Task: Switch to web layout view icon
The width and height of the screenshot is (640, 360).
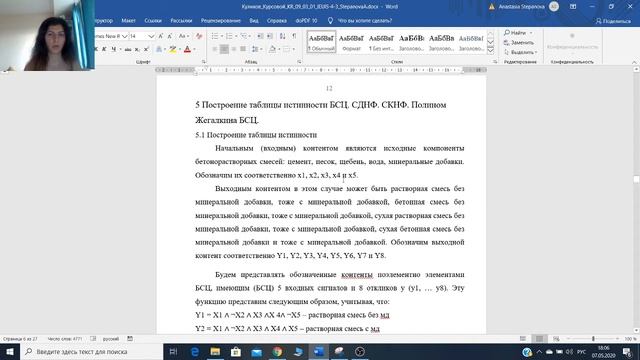Action: [x=556, y=339]
